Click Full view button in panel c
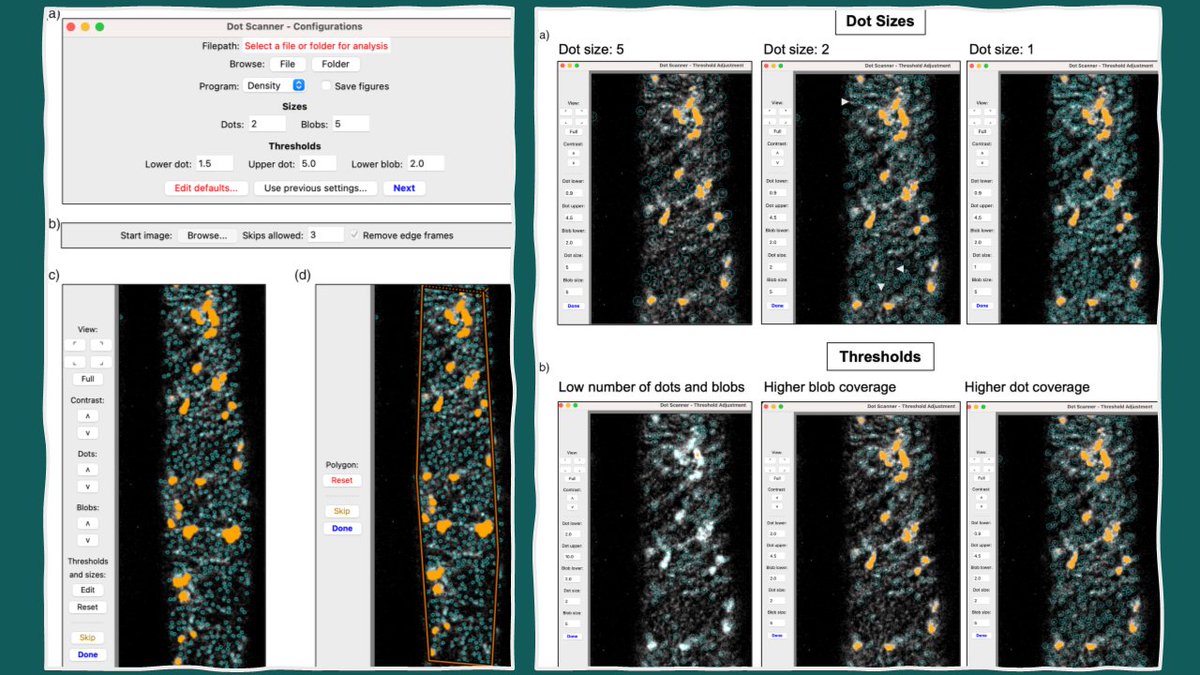This screenshot has width=1200, height=675. pyautogui.click(x=90, y=380)
